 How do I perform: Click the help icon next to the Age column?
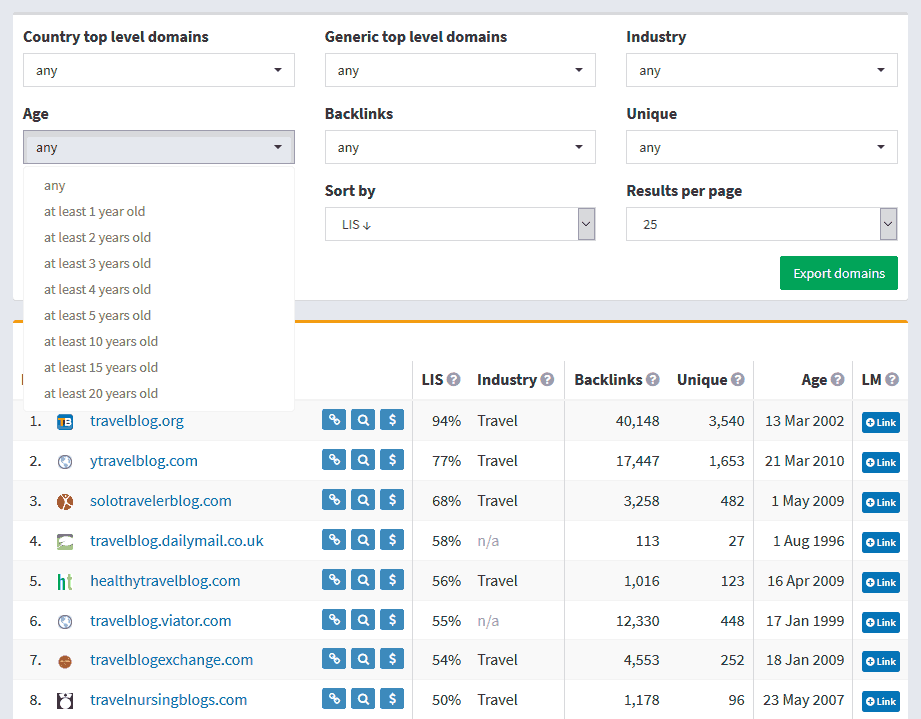tap(837, 379)
